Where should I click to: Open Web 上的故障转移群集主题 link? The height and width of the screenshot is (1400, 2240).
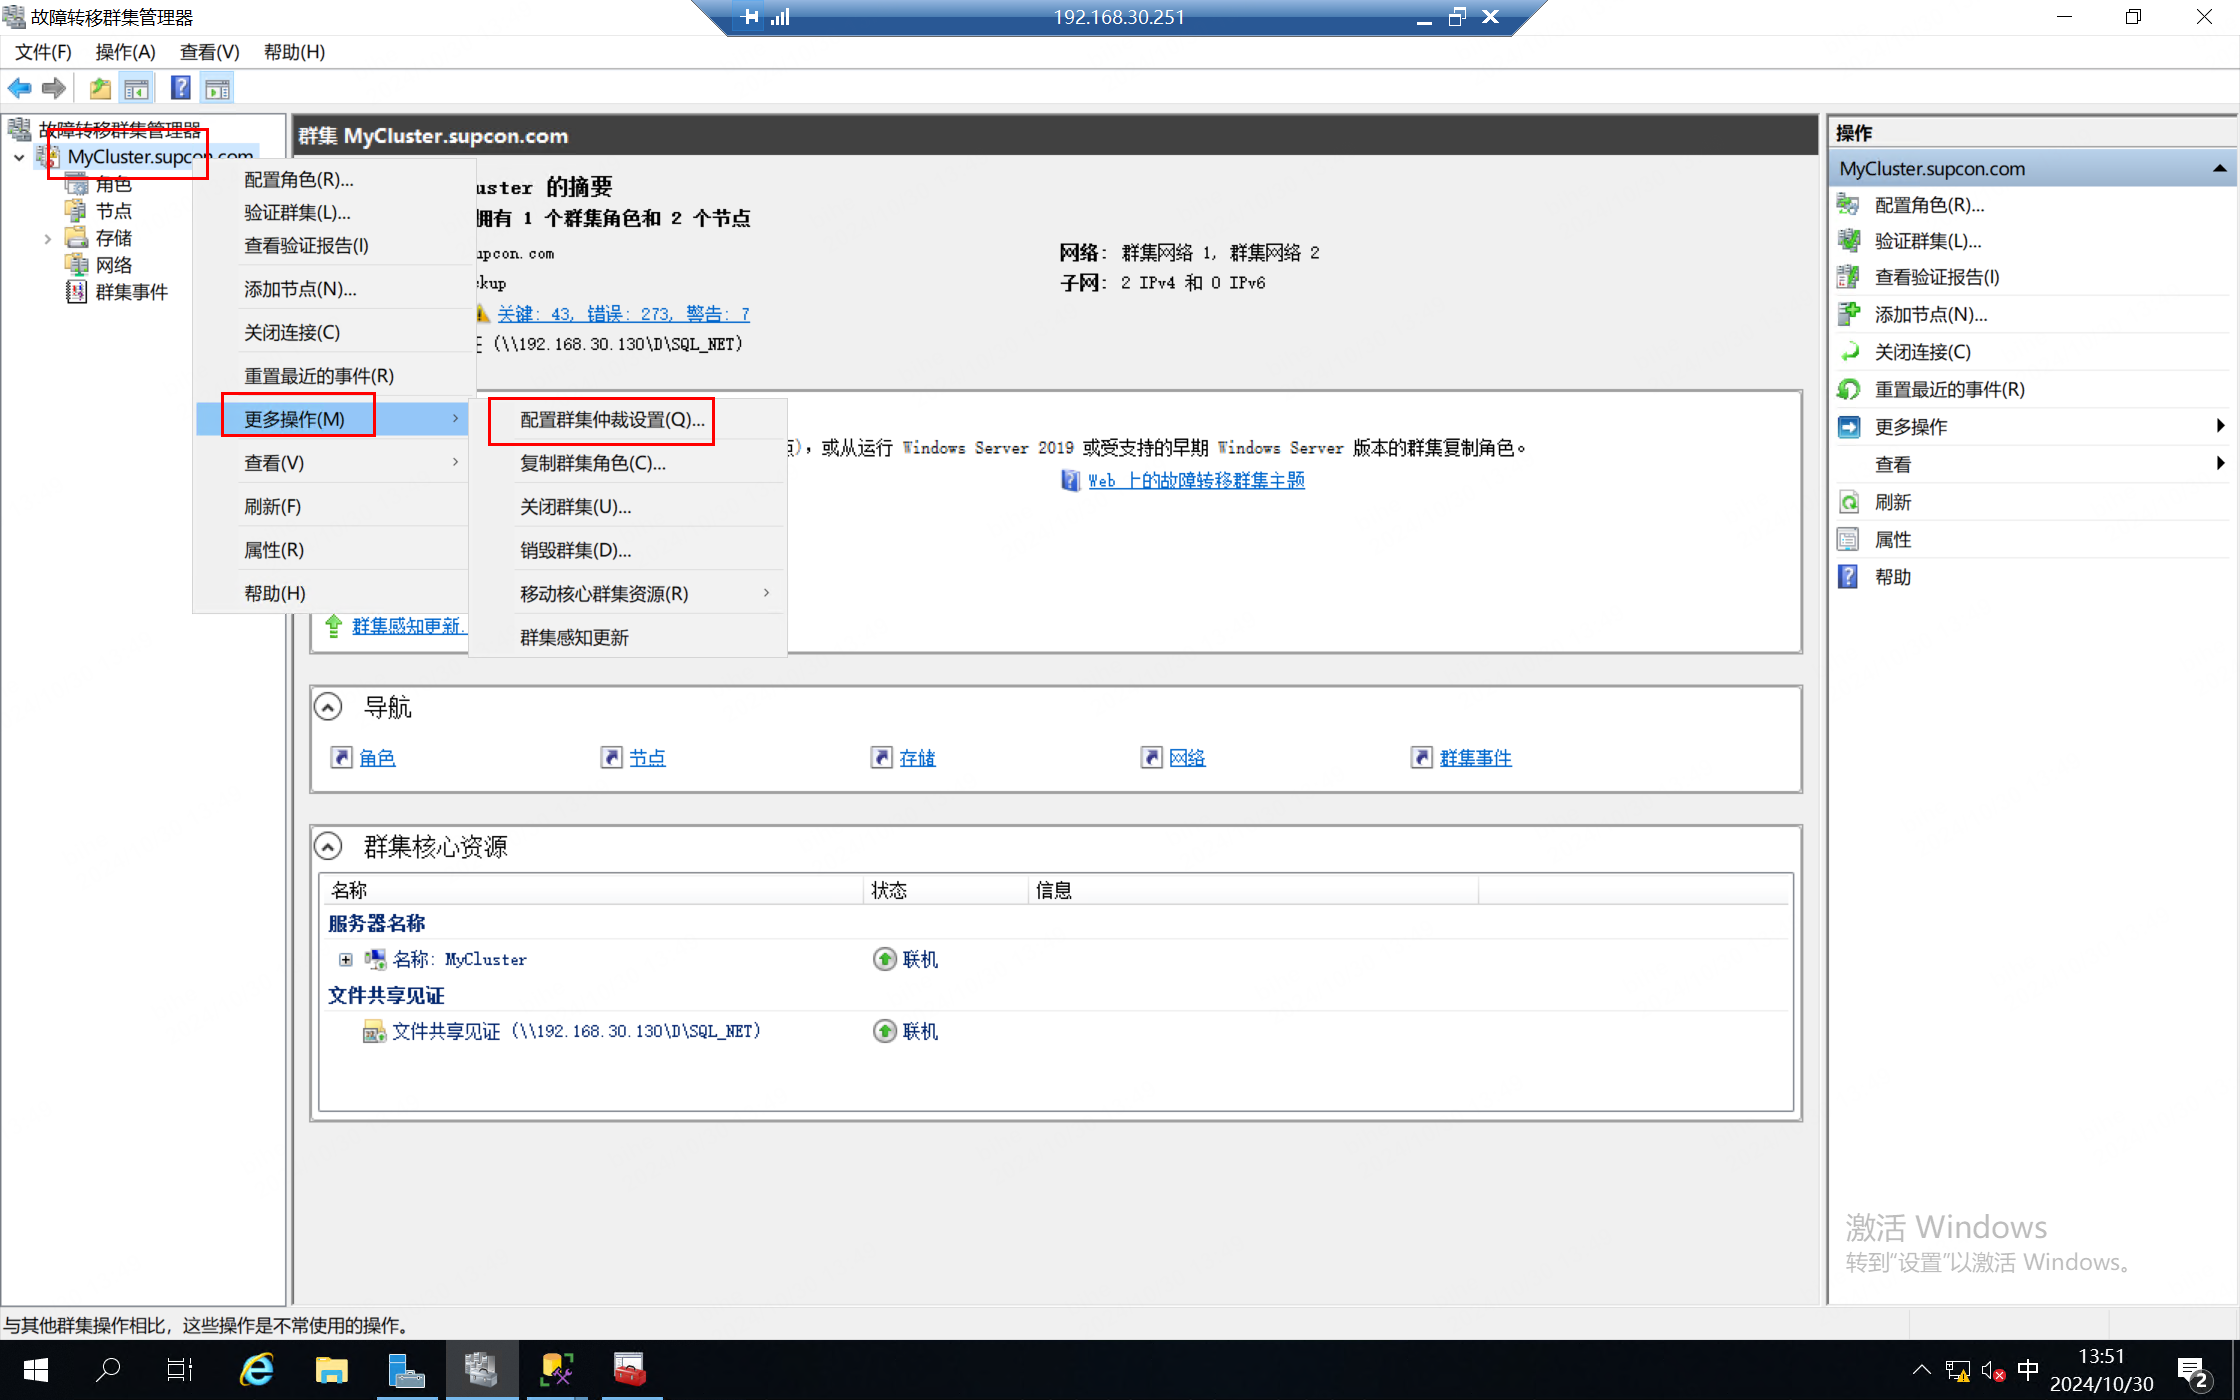pos(1196,481)
